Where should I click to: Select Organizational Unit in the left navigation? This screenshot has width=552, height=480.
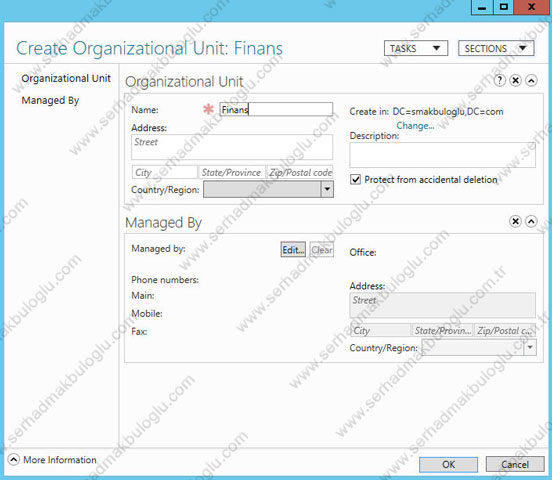tap(66, 78)
